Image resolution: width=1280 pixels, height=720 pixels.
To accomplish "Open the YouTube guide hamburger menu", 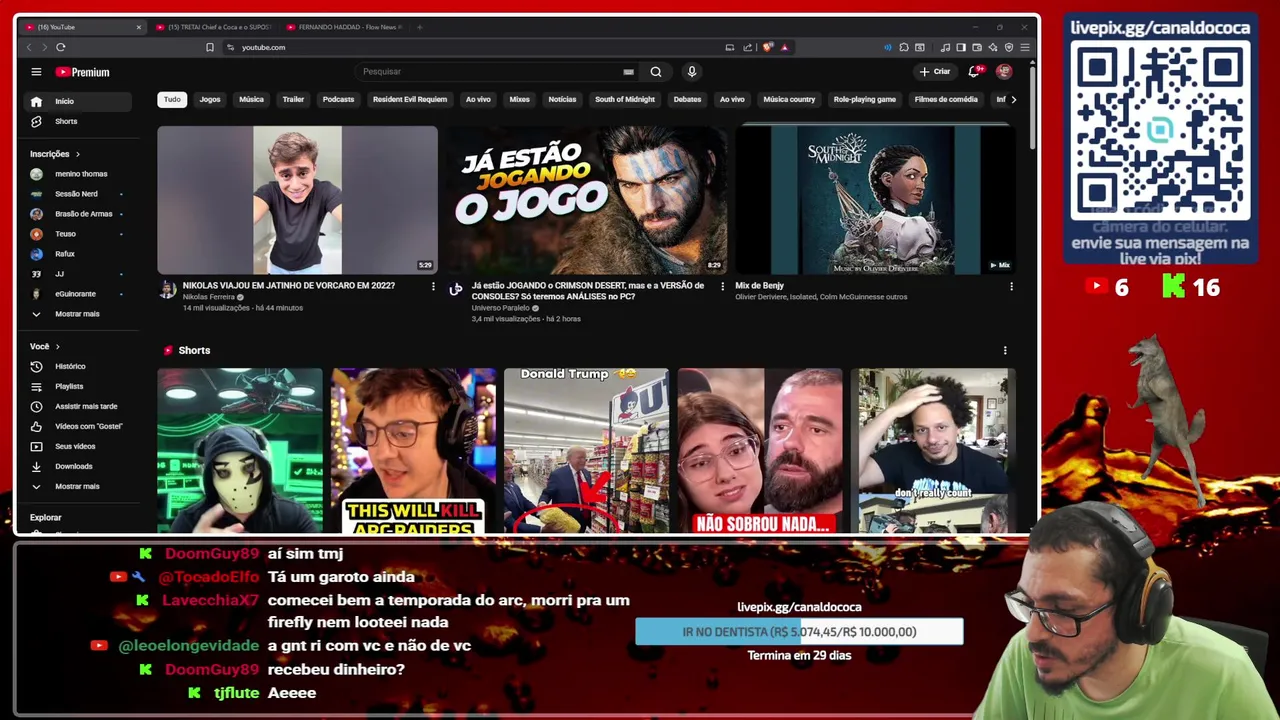I will (36, 72).
